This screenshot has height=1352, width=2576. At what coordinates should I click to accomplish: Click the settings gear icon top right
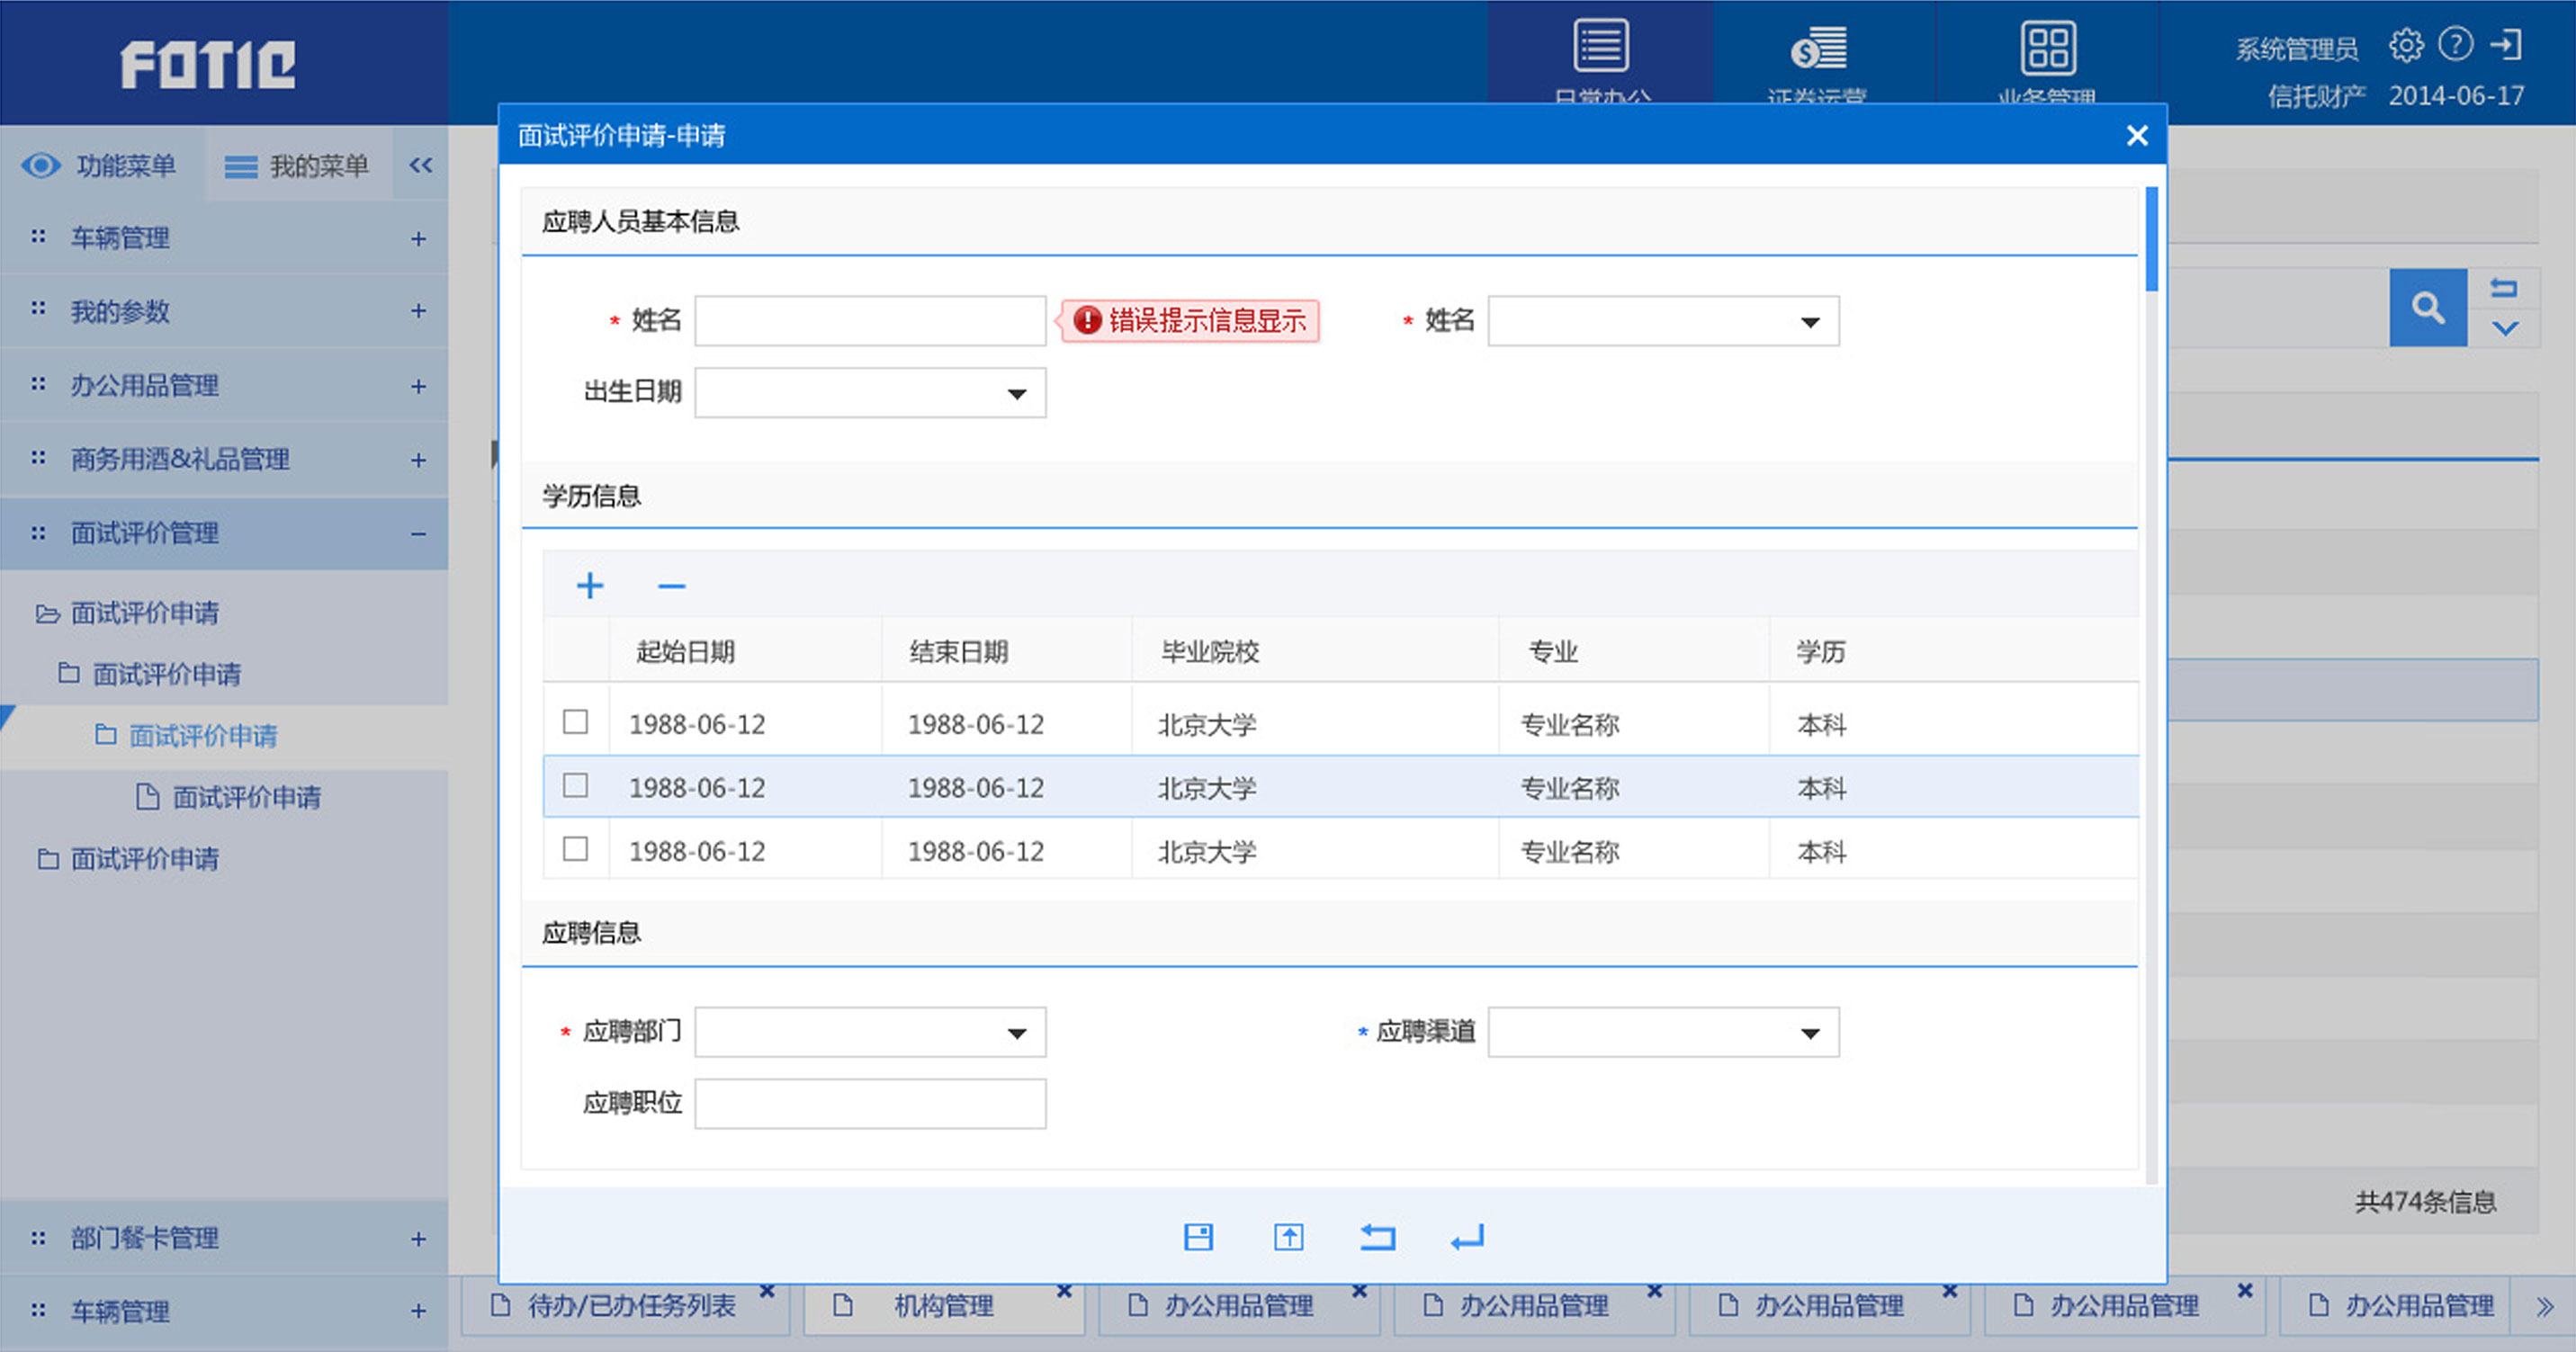(x=2407, y=44)
